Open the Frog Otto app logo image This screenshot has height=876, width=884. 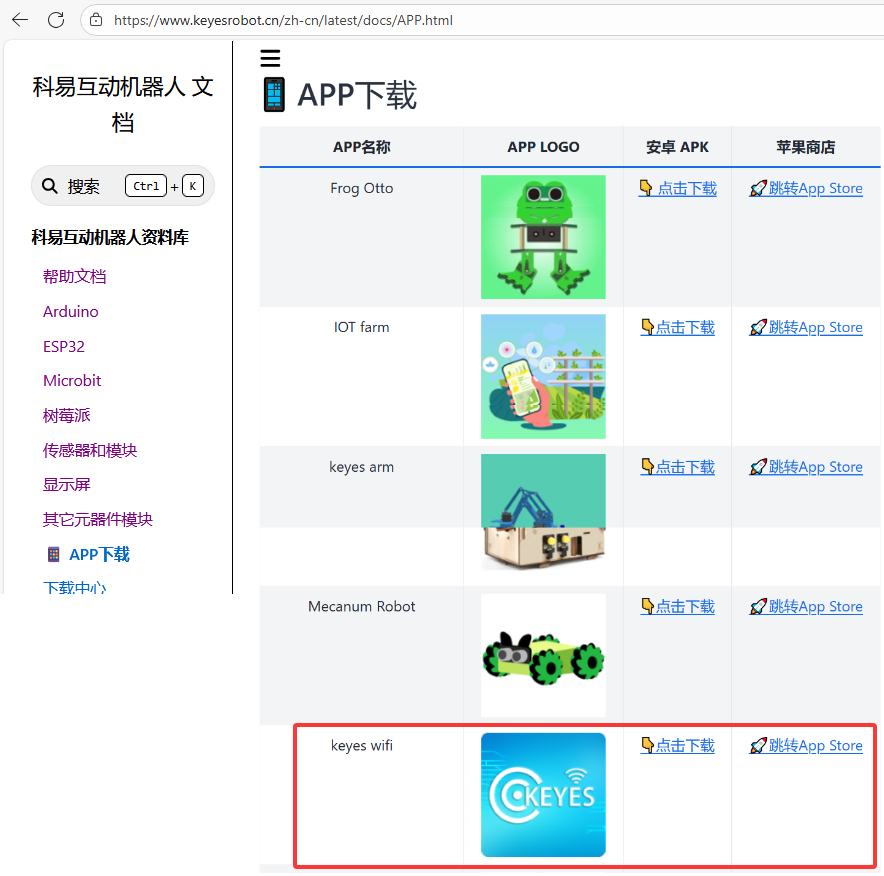[x=543, y=237]
